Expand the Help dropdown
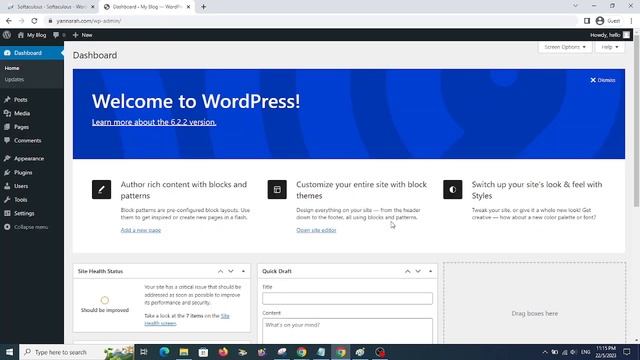Screen dimensions: 640x360 click(x=610, y=47)
